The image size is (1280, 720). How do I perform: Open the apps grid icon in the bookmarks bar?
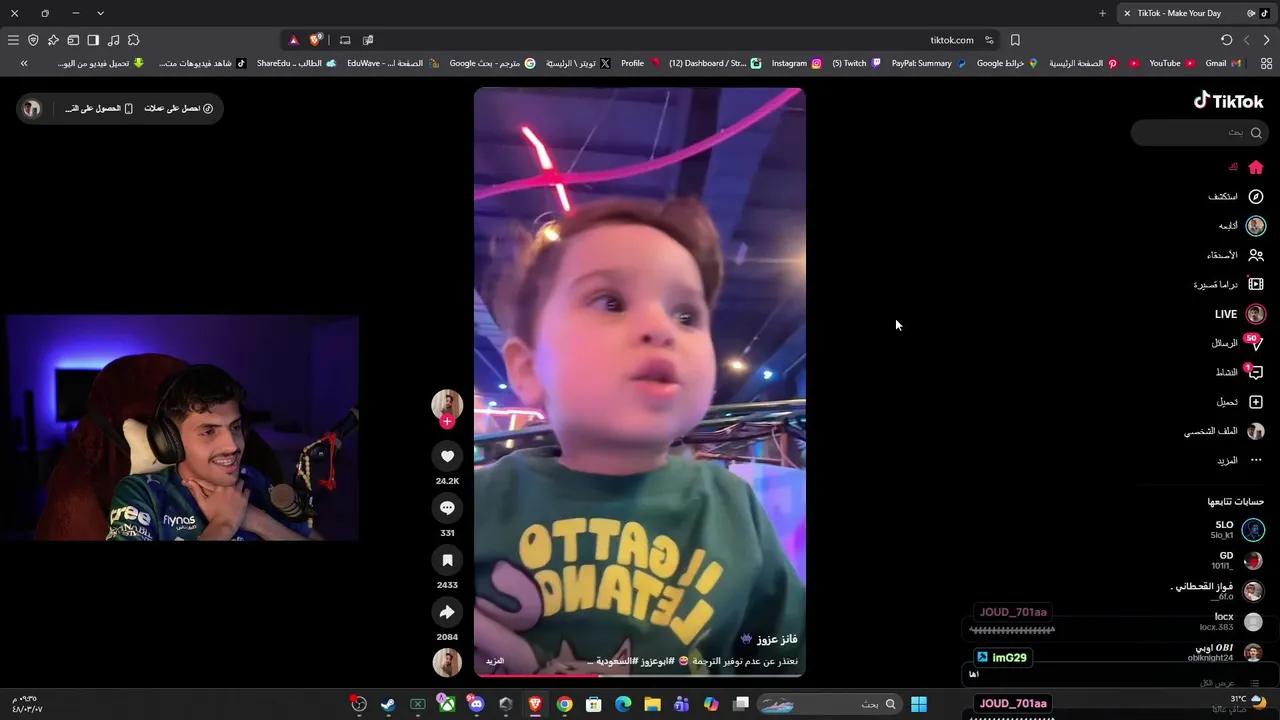[1266, 63]
